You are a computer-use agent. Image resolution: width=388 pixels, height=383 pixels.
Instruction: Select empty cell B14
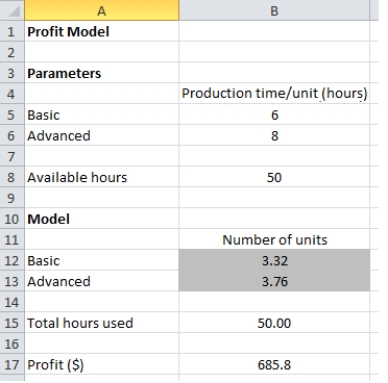click(274, 302)
